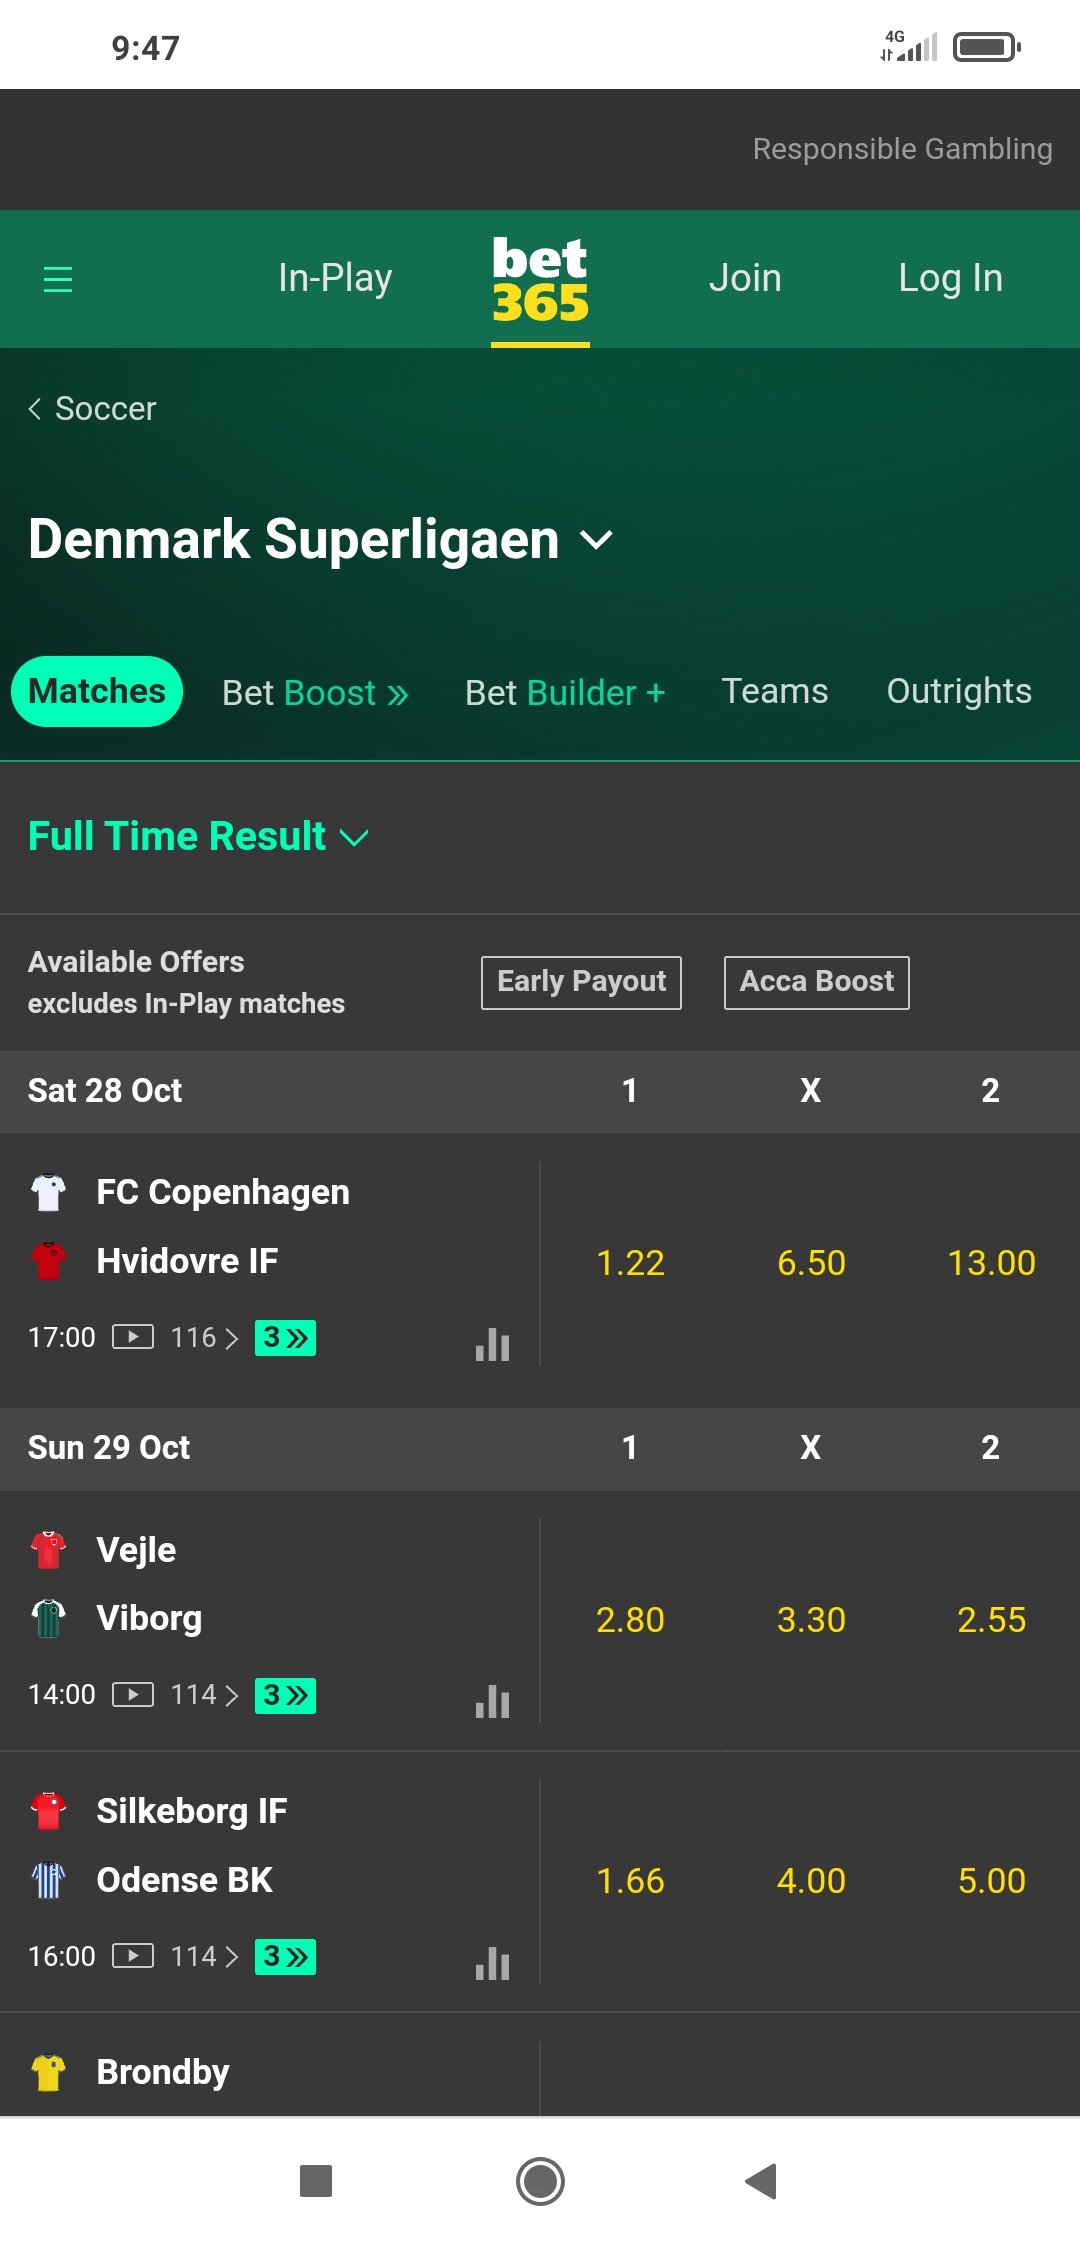Open the Responsible Gambling link
This screenshot has height=2246, width=1080.
tap(902, 149)
